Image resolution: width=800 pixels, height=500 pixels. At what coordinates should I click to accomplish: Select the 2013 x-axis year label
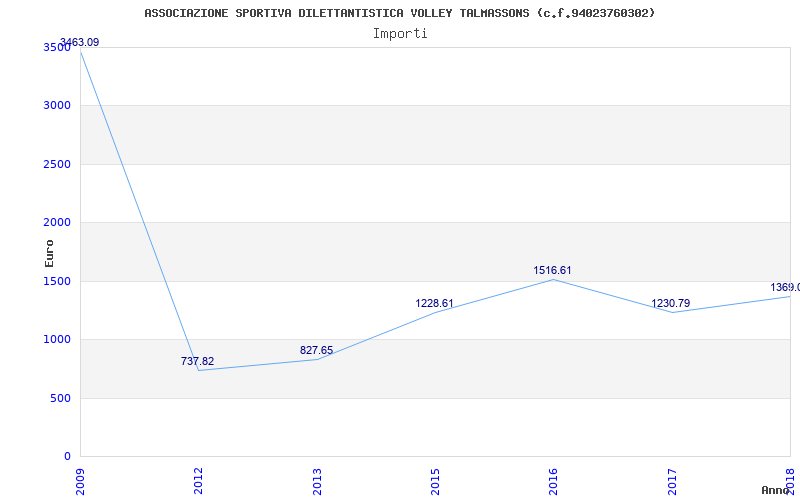pos(317,481)
